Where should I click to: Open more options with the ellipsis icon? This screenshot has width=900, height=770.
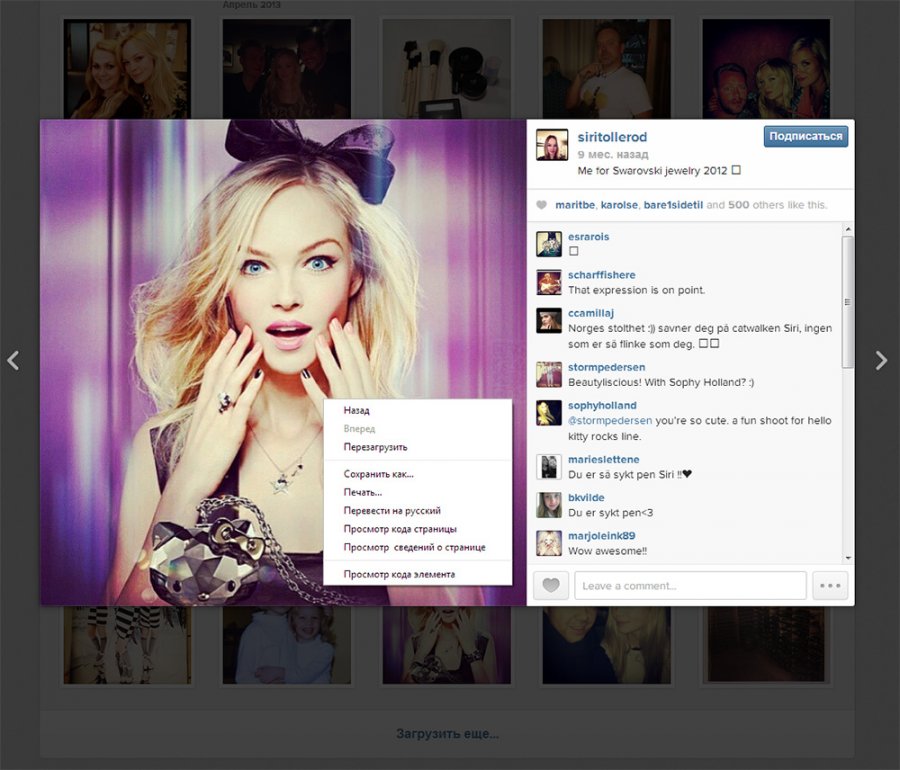point(829,585)
